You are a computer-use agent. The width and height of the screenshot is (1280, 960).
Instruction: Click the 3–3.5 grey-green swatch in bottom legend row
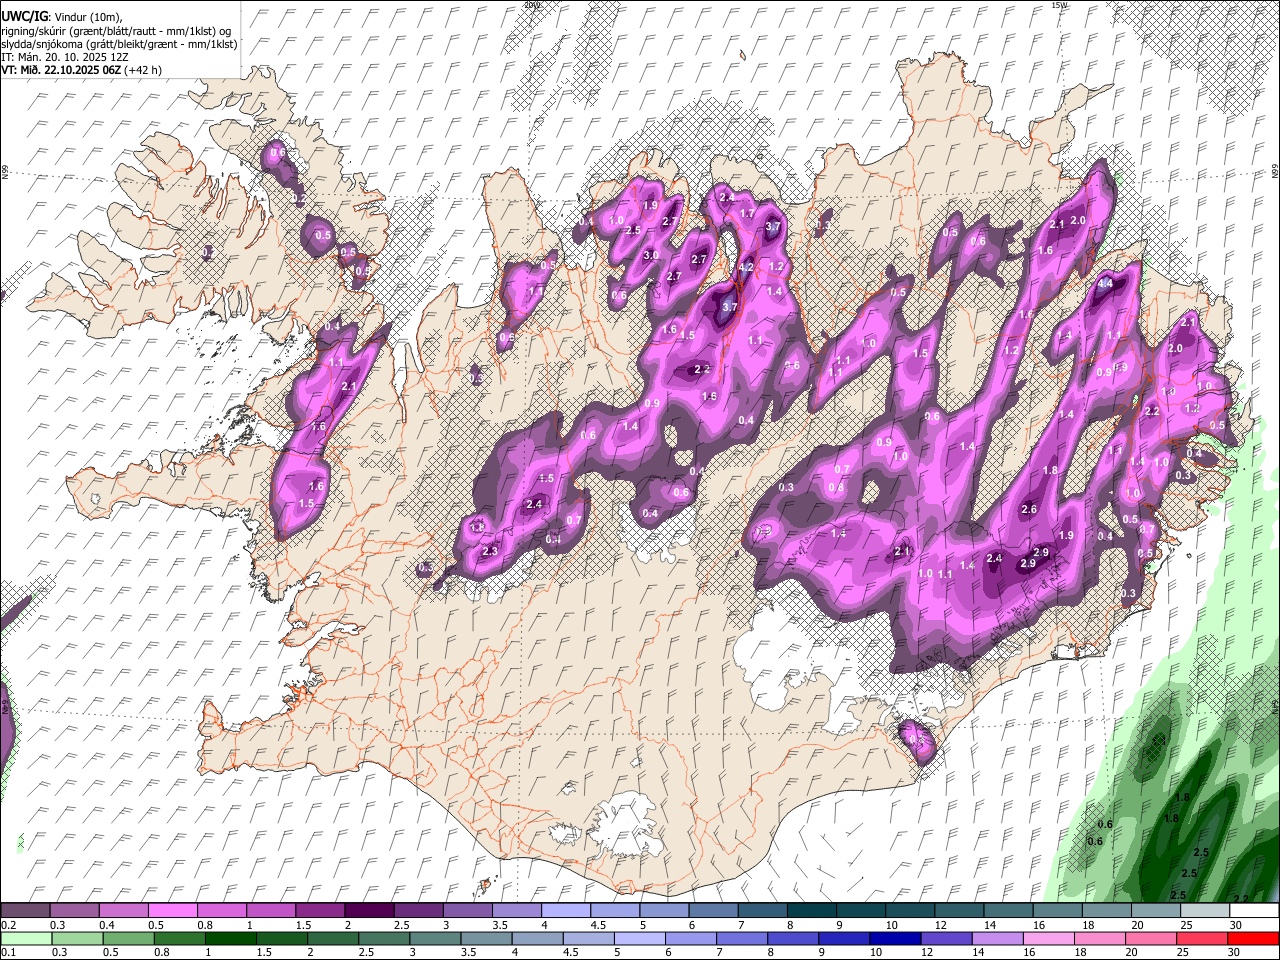435,939
